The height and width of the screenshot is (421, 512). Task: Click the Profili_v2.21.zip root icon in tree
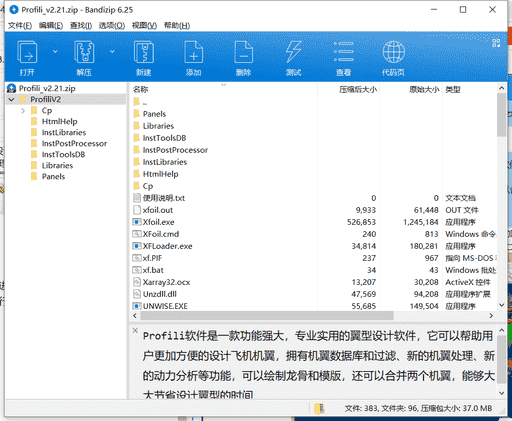tap(12, 88)
